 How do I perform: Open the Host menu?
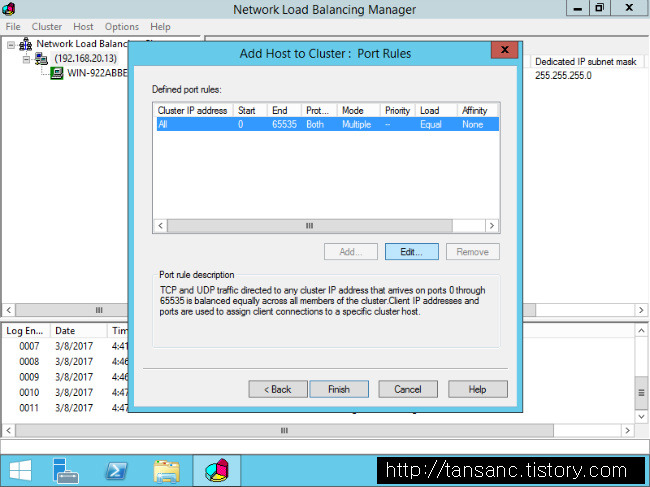pyautogui.click(x=83, y=27)
